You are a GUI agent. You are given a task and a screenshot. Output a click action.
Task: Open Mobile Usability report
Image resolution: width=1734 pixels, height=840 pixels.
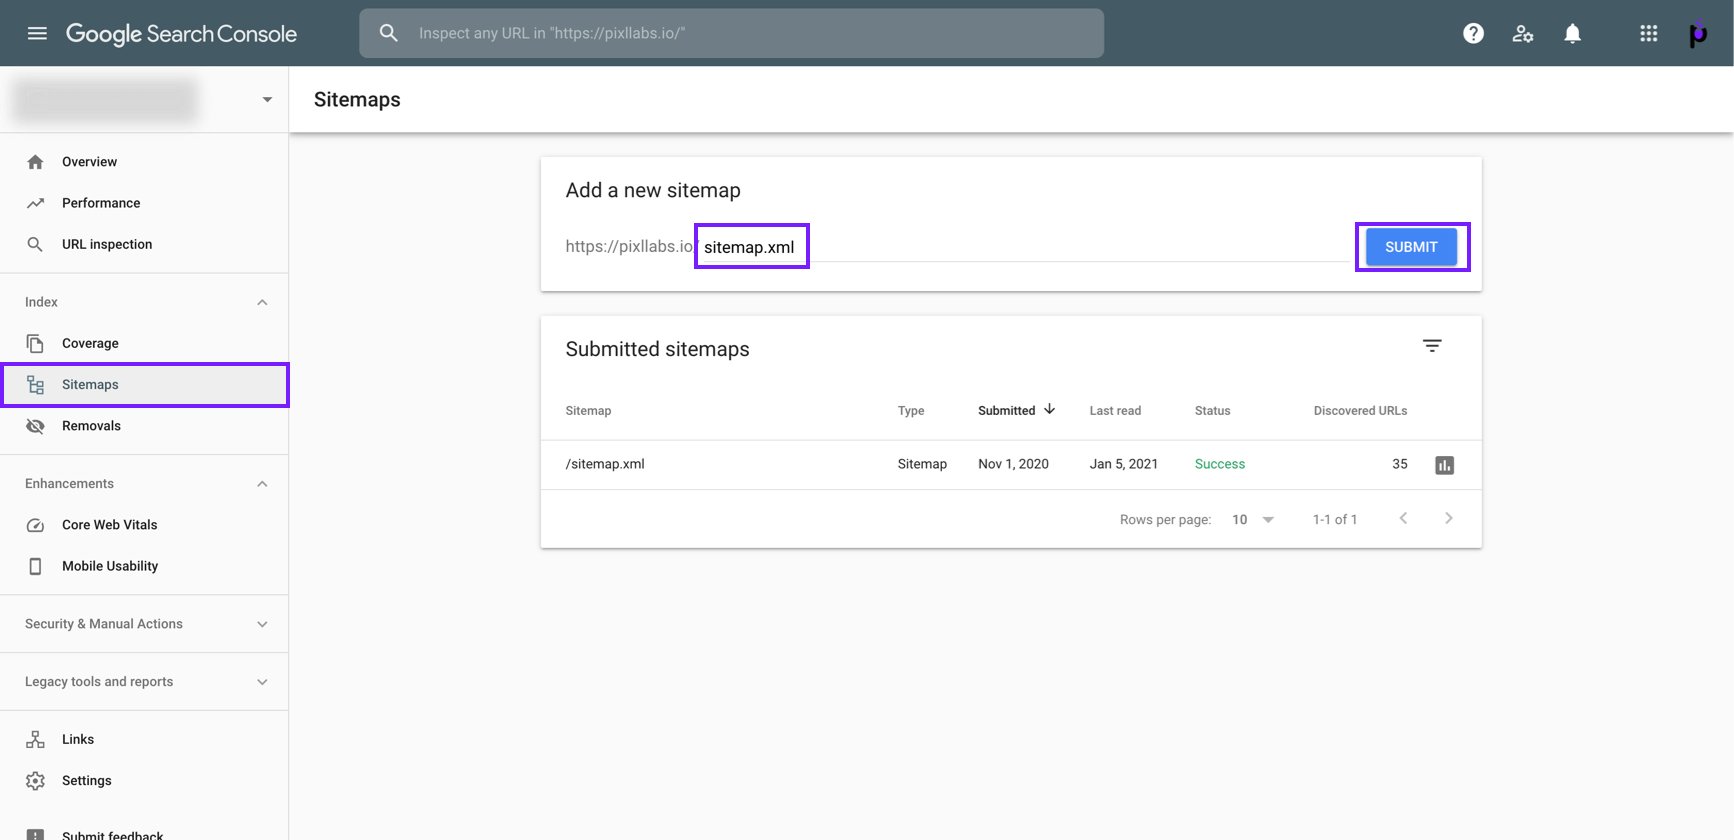(144, 566)
